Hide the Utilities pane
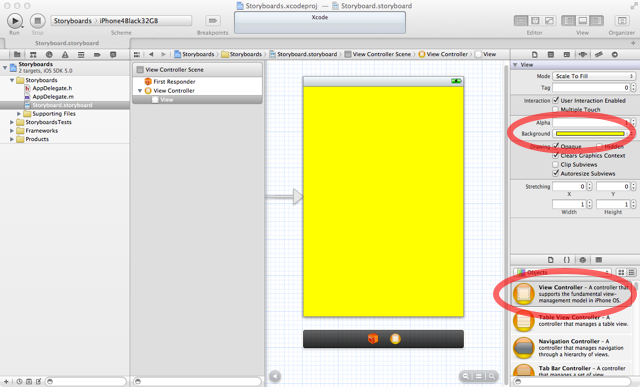Viewport: 640px width, 387px height. [x=597, y=20]
